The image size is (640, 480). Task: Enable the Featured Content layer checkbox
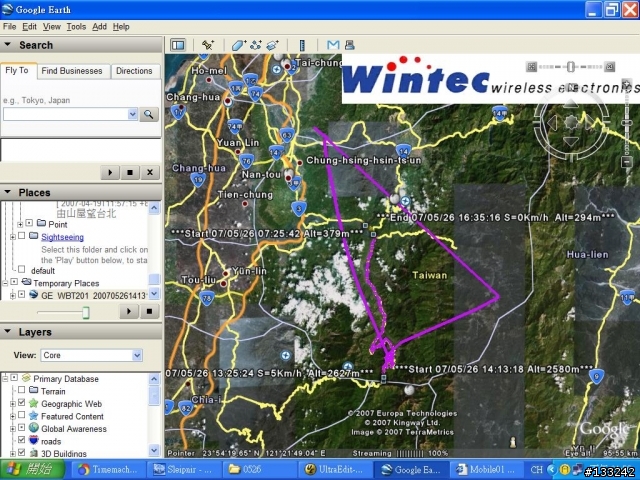pos(22,415)
